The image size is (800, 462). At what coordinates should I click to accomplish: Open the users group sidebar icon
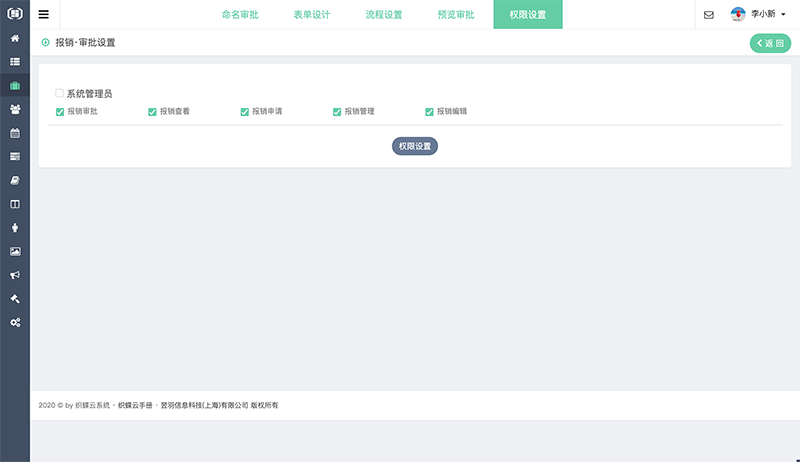(15, 109)
